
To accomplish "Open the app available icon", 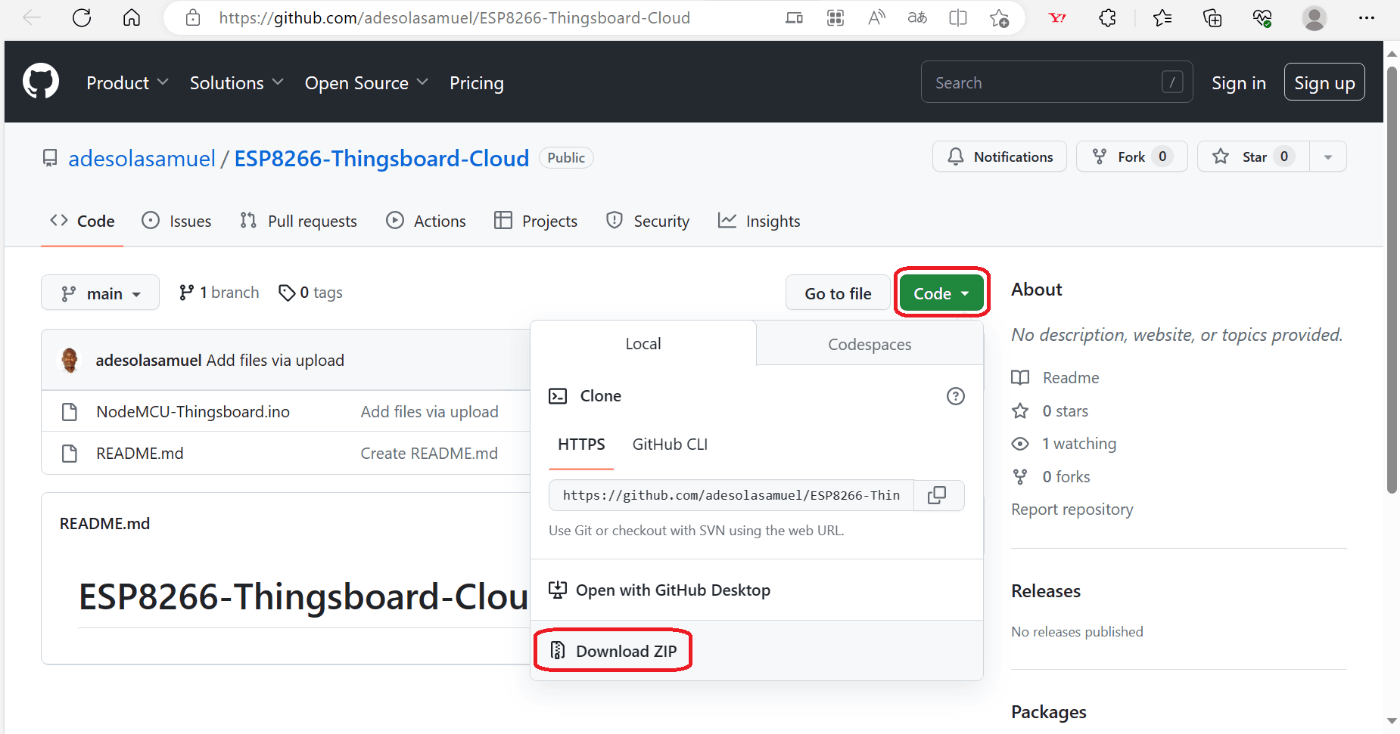I will click(794, 18).
